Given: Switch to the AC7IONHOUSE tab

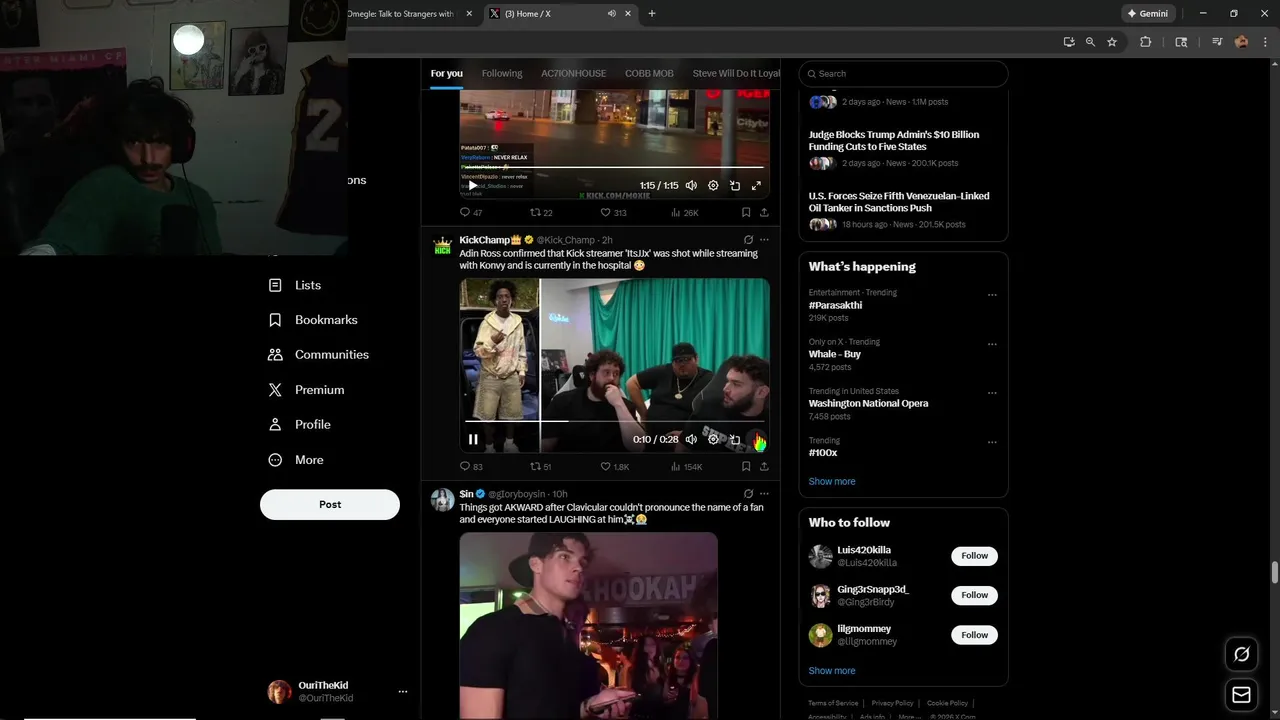Looking at the screenshot, I should [573, 73].
